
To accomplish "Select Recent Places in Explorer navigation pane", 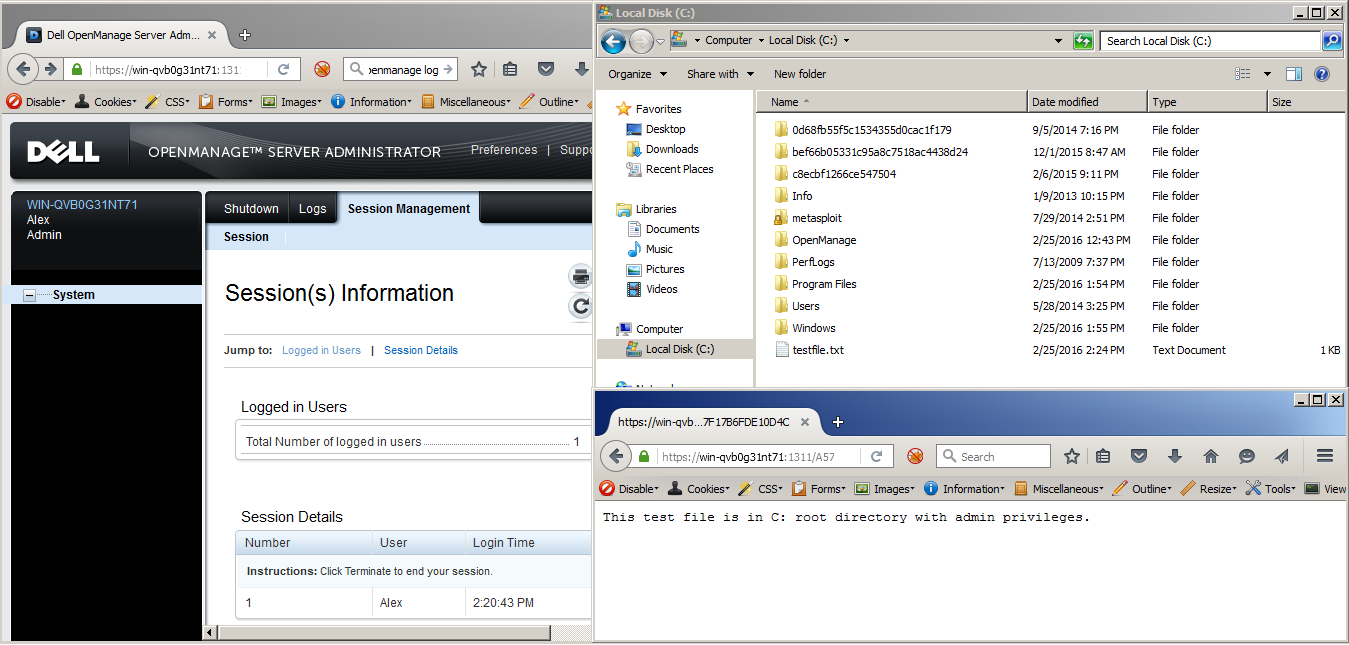I will 679,169.
